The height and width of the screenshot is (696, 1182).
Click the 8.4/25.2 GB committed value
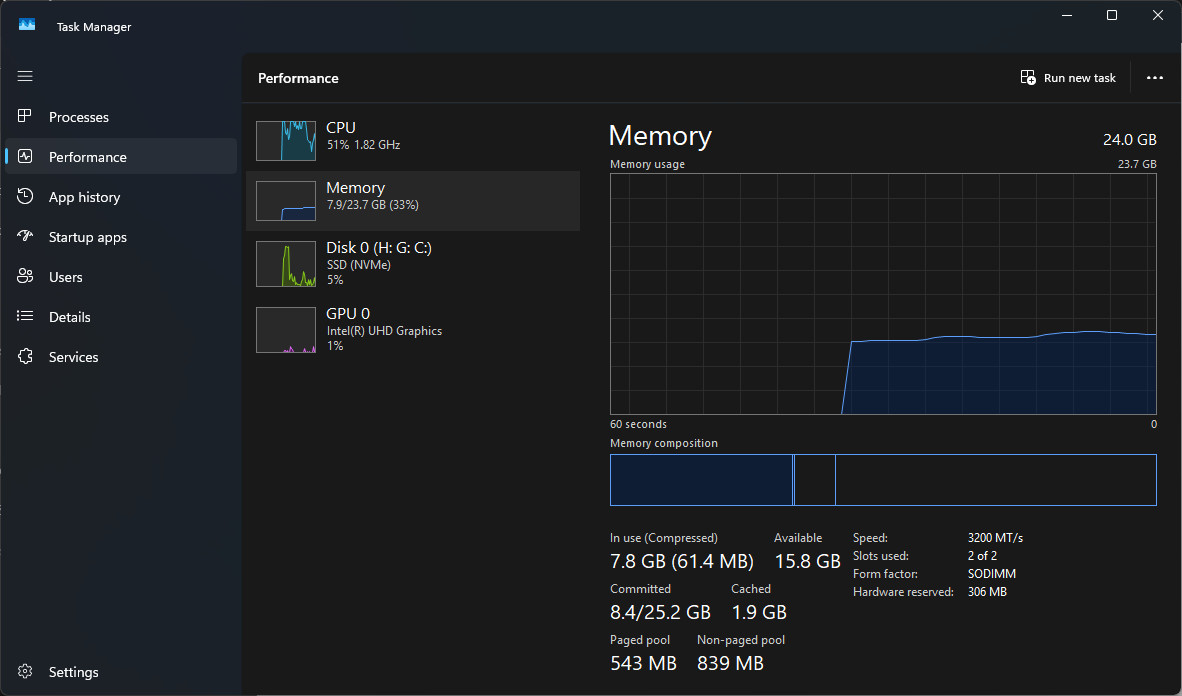click(x=660, y=612)
